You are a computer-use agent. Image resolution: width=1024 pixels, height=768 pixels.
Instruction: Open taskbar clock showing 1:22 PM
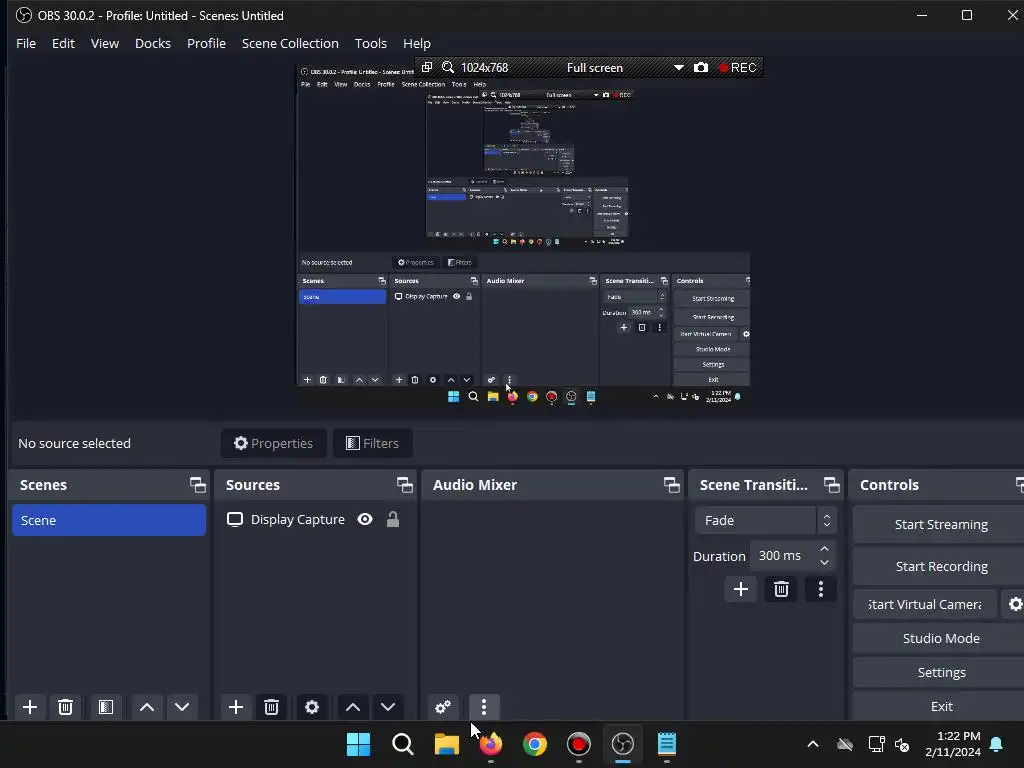(953, 744)
